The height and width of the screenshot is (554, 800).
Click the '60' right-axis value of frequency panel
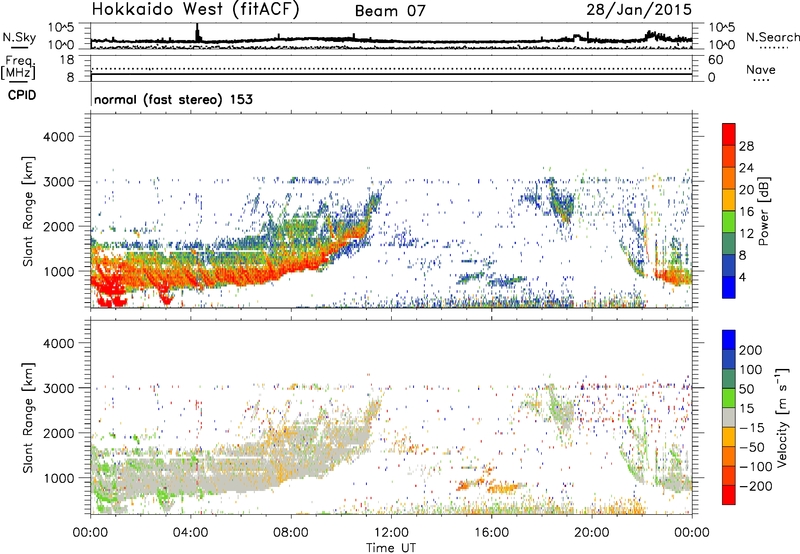click(x=715, y=60)
